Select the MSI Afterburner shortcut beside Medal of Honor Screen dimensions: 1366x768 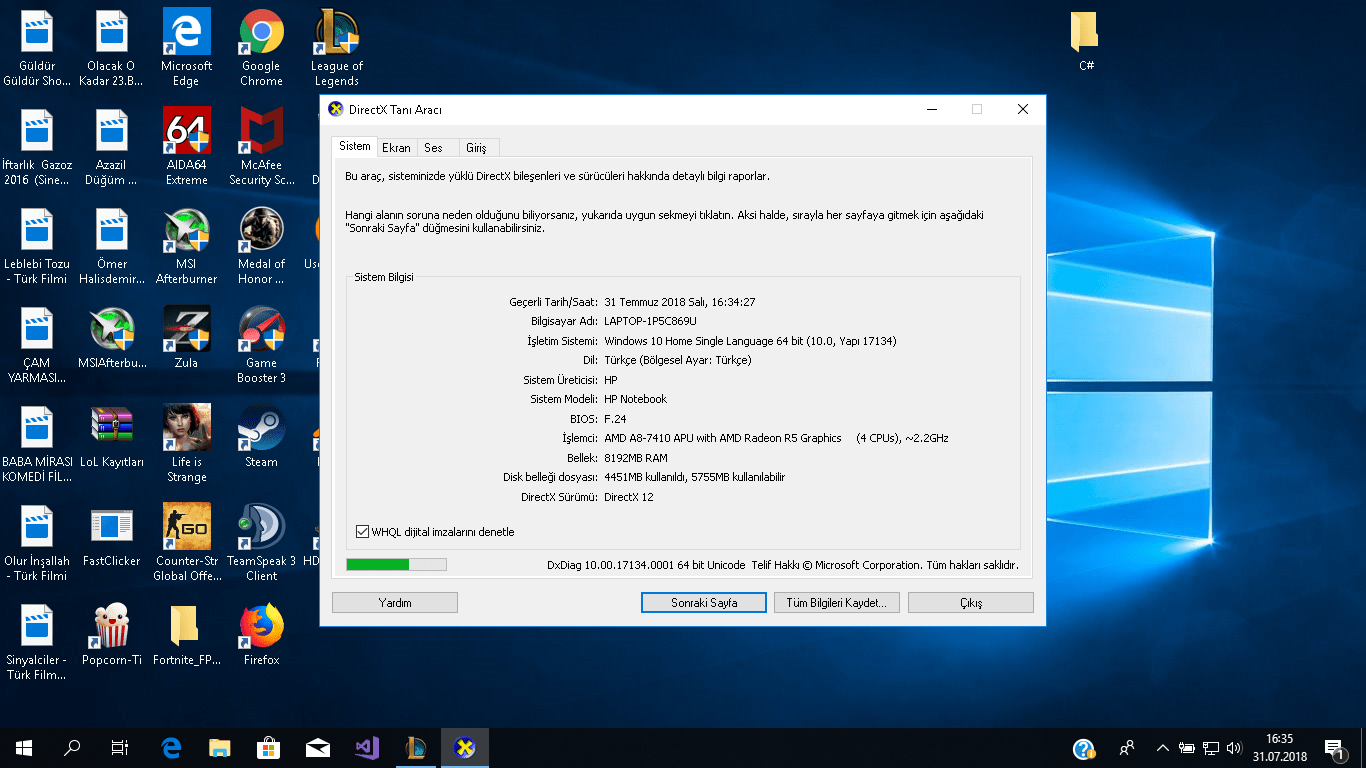coord(186,245)
